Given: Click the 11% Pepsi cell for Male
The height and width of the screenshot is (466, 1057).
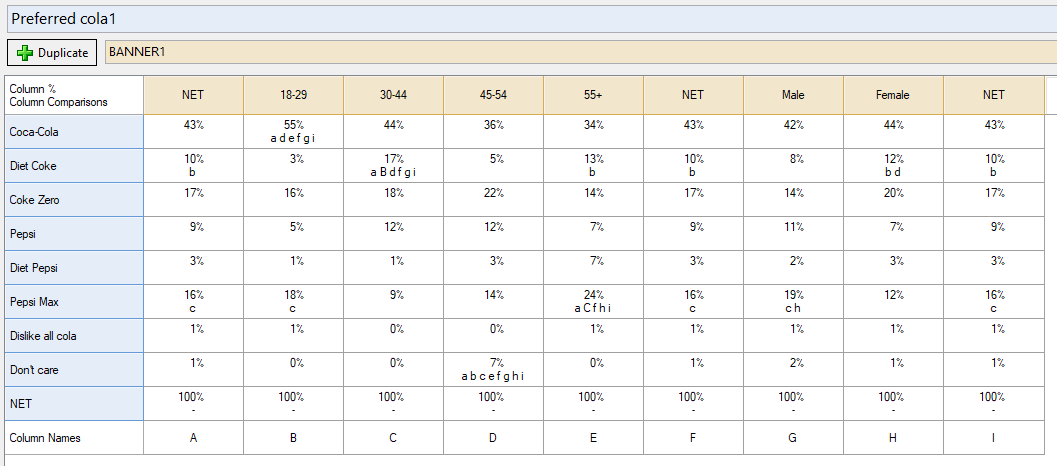Looking at the screenshot, I should pos(793,234).
